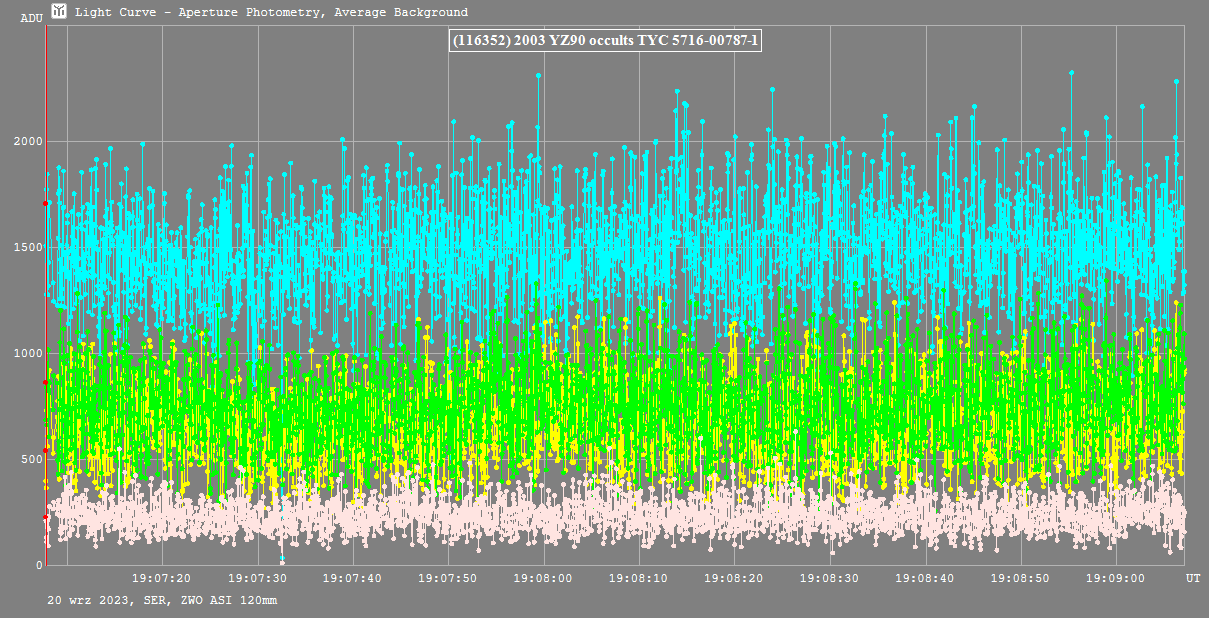Click the date and camera footer text
1209x618 pixels.
(162, 600)
